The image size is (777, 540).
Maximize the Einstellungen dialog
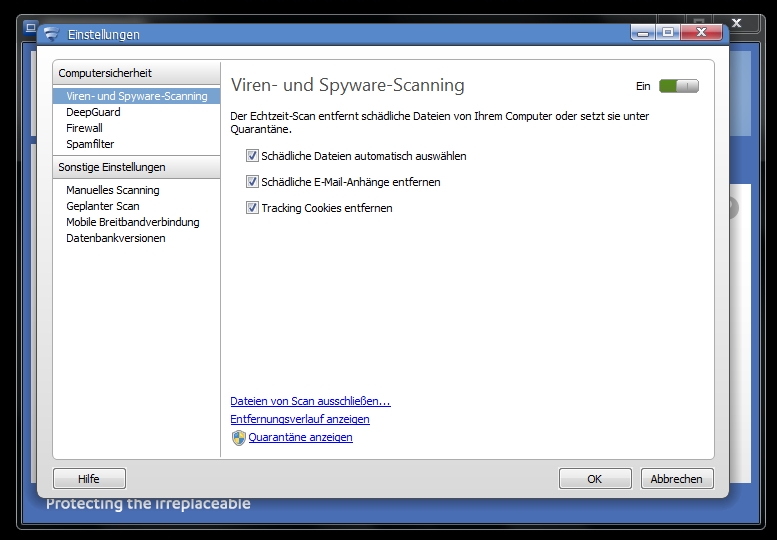click(668, 33)
